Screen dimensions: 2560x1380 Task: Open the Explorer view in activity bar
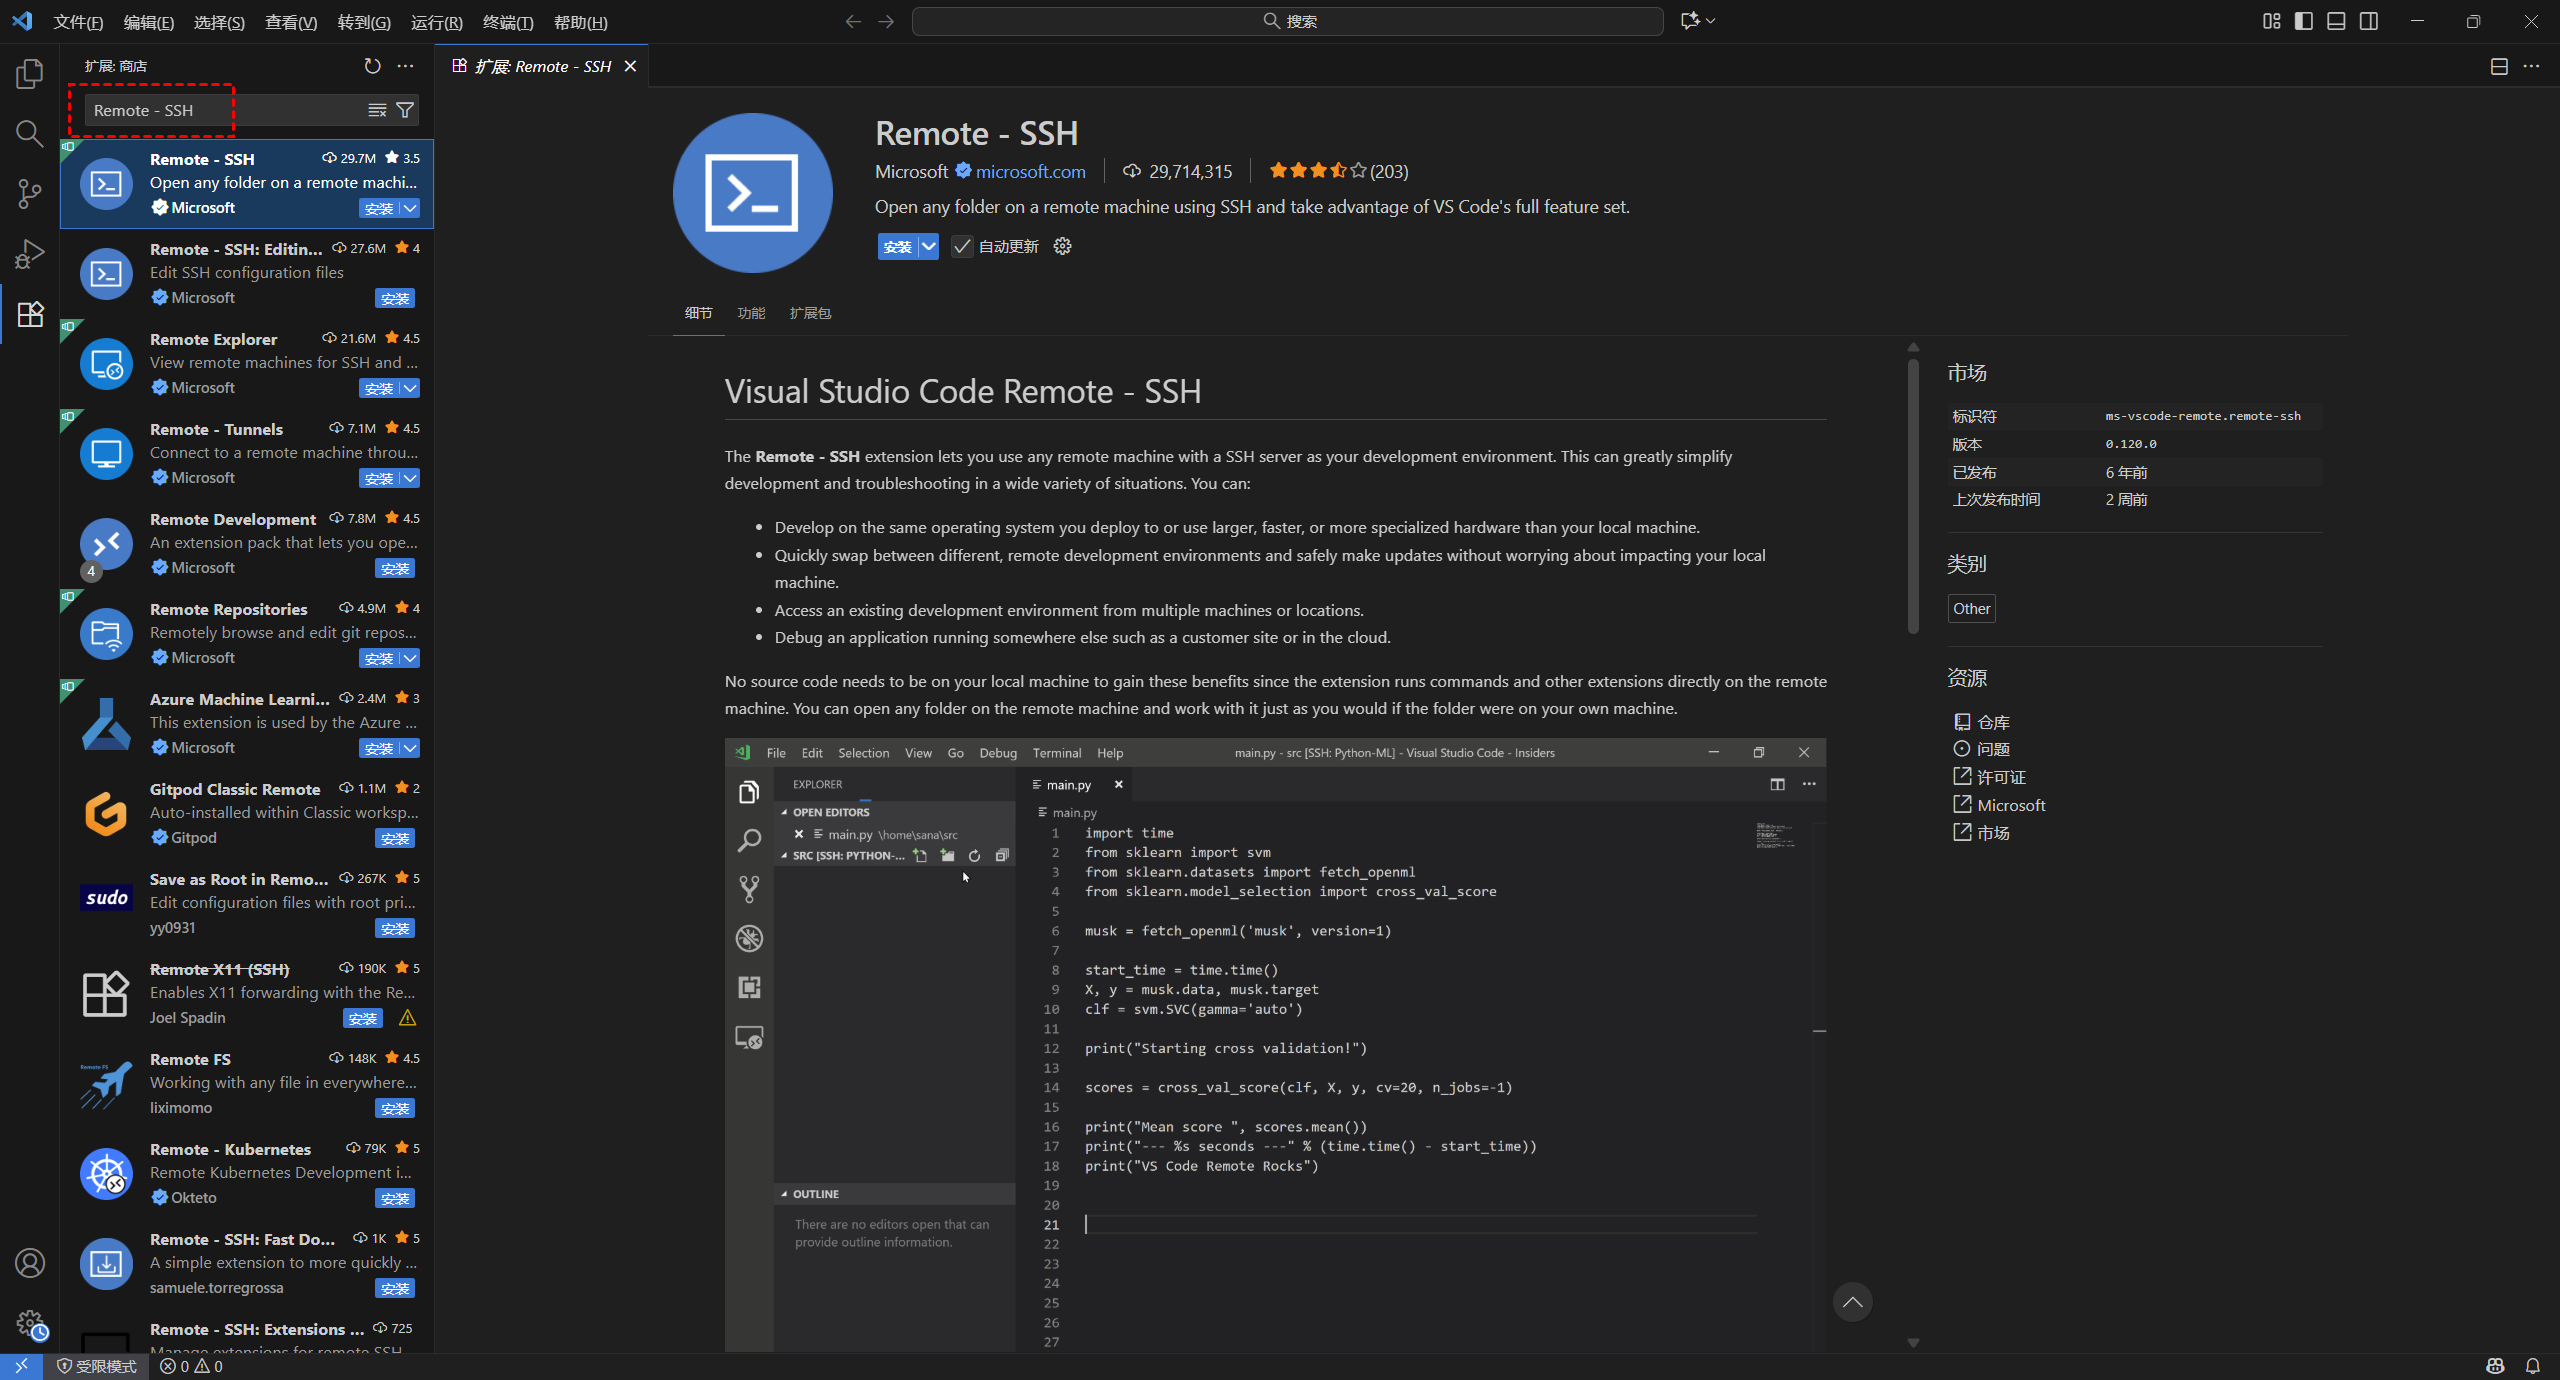(30, 73)
